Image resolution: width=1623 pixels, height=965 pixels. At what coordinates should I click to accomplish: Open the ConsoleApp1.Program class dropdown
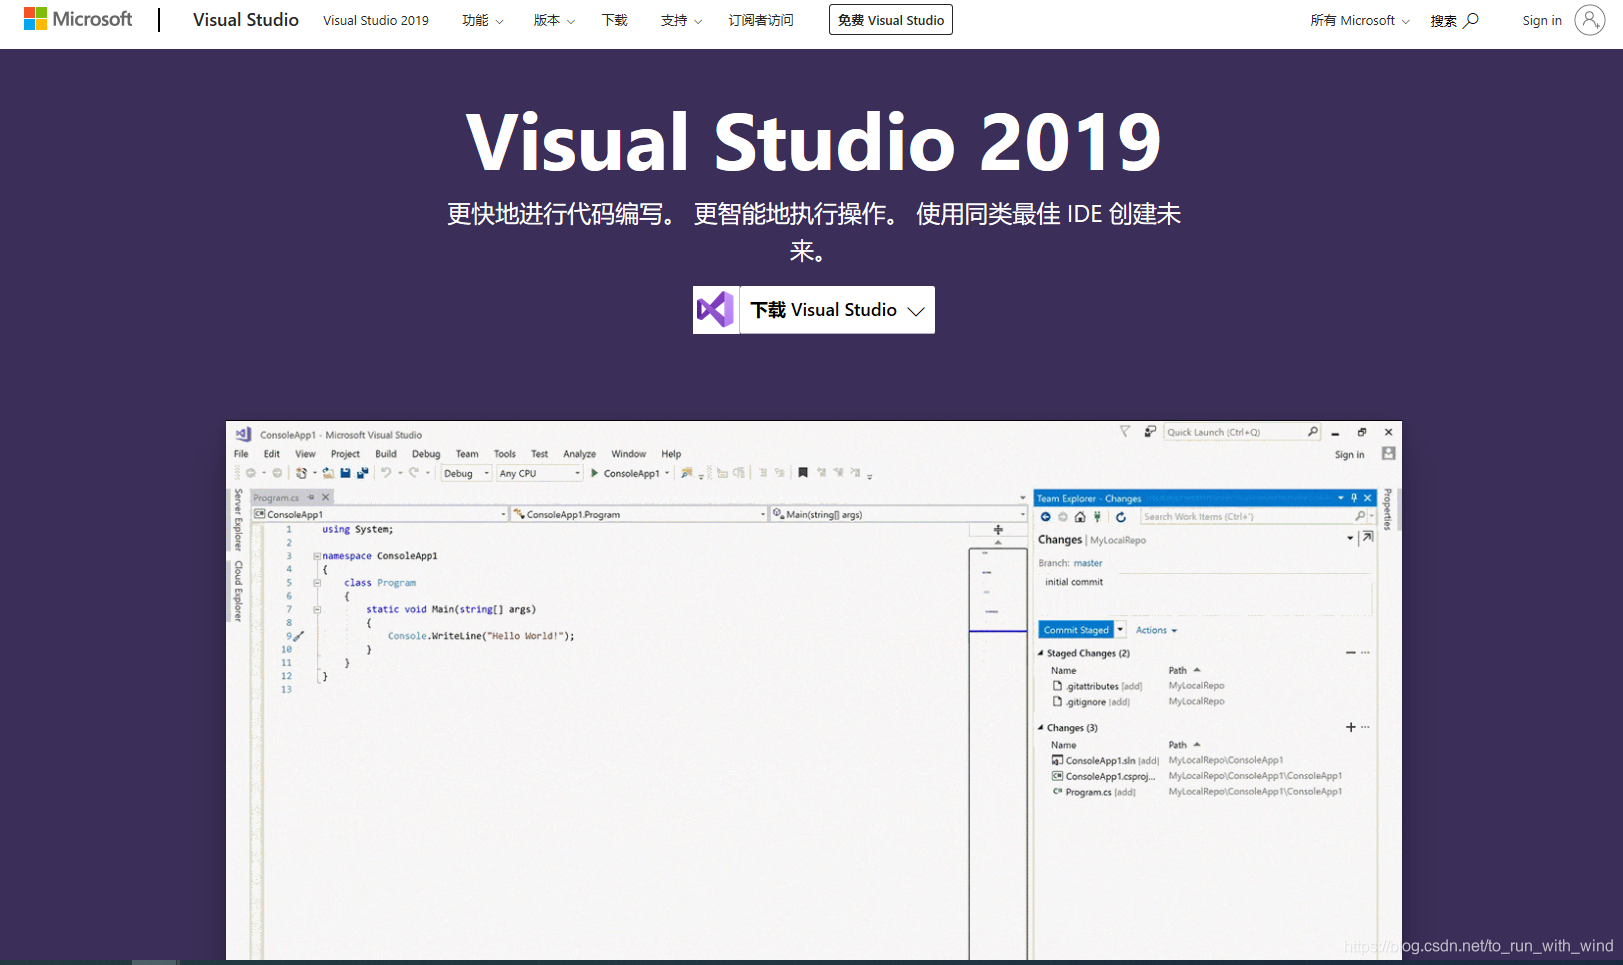pyautogui.click(x=639, y=514)
